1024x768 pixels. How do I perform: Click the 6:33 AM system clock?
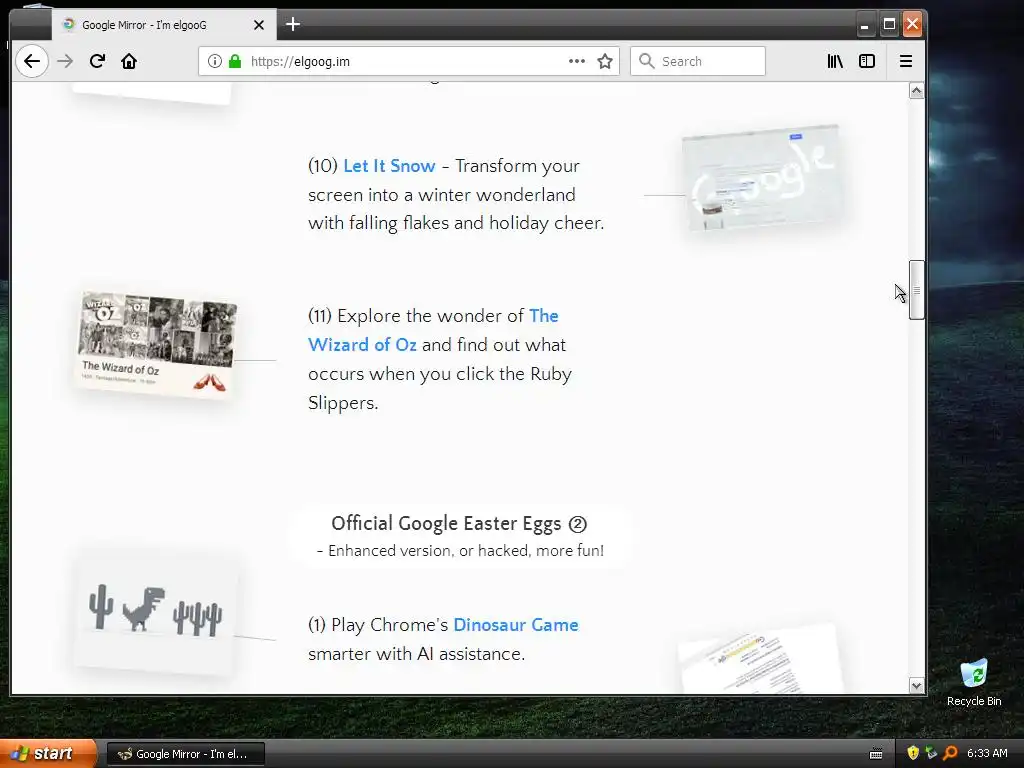[x=987, y=753]
